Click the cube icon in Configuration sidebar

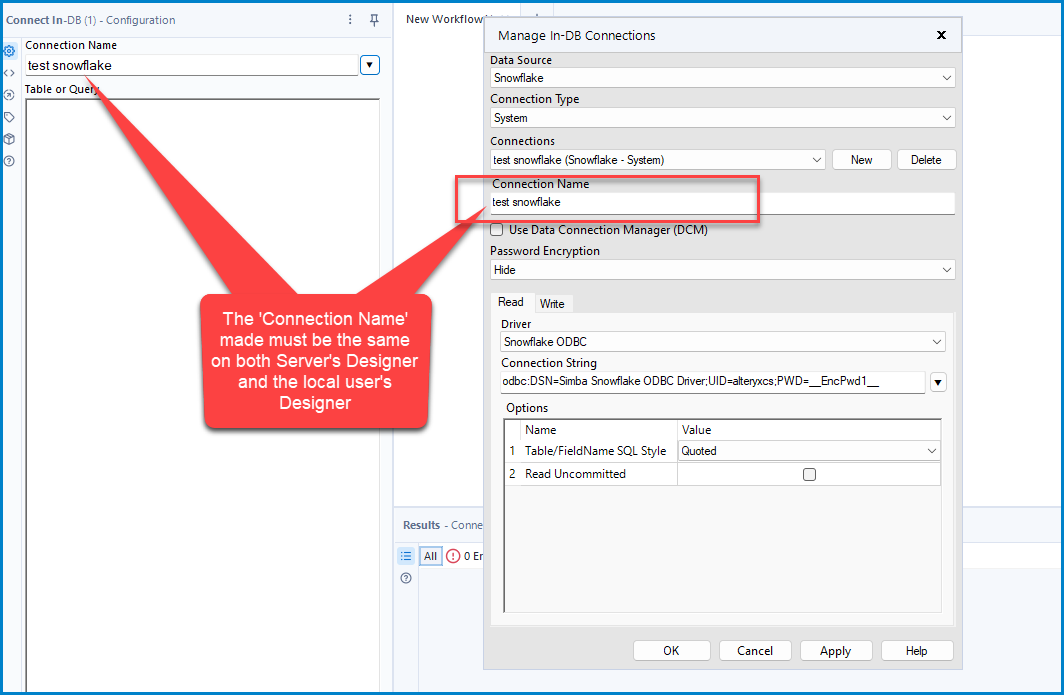pyautogui.click(x=10, y=139)
